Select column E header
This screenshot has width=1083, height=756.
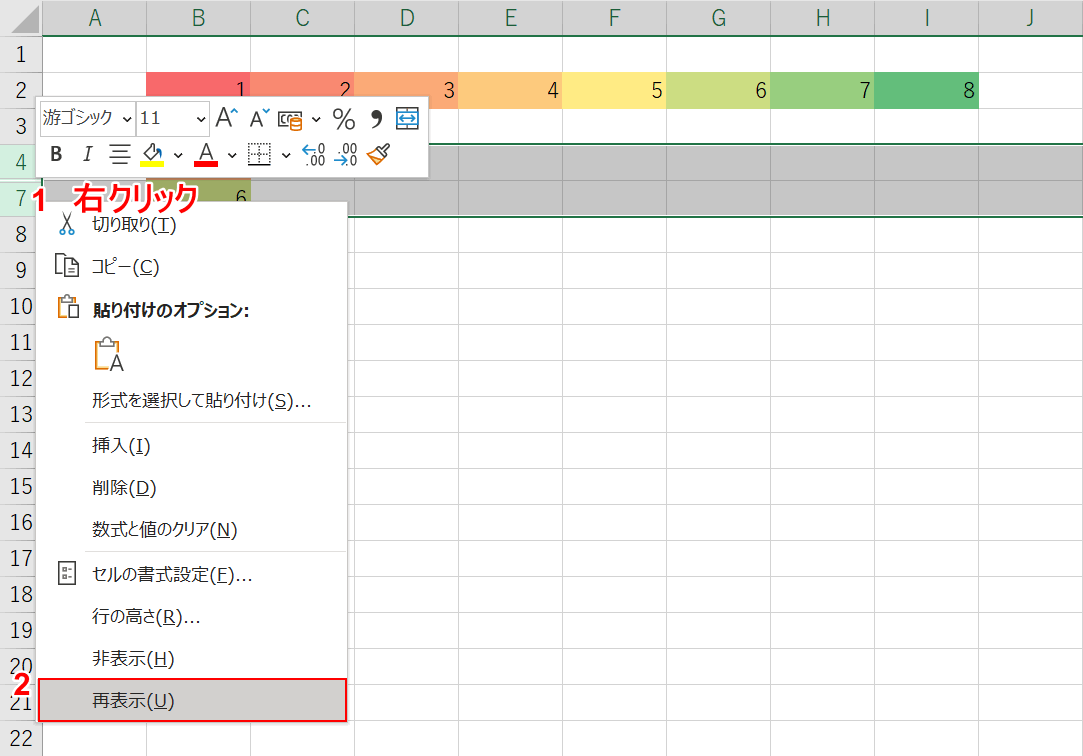(x=510, y=18)
